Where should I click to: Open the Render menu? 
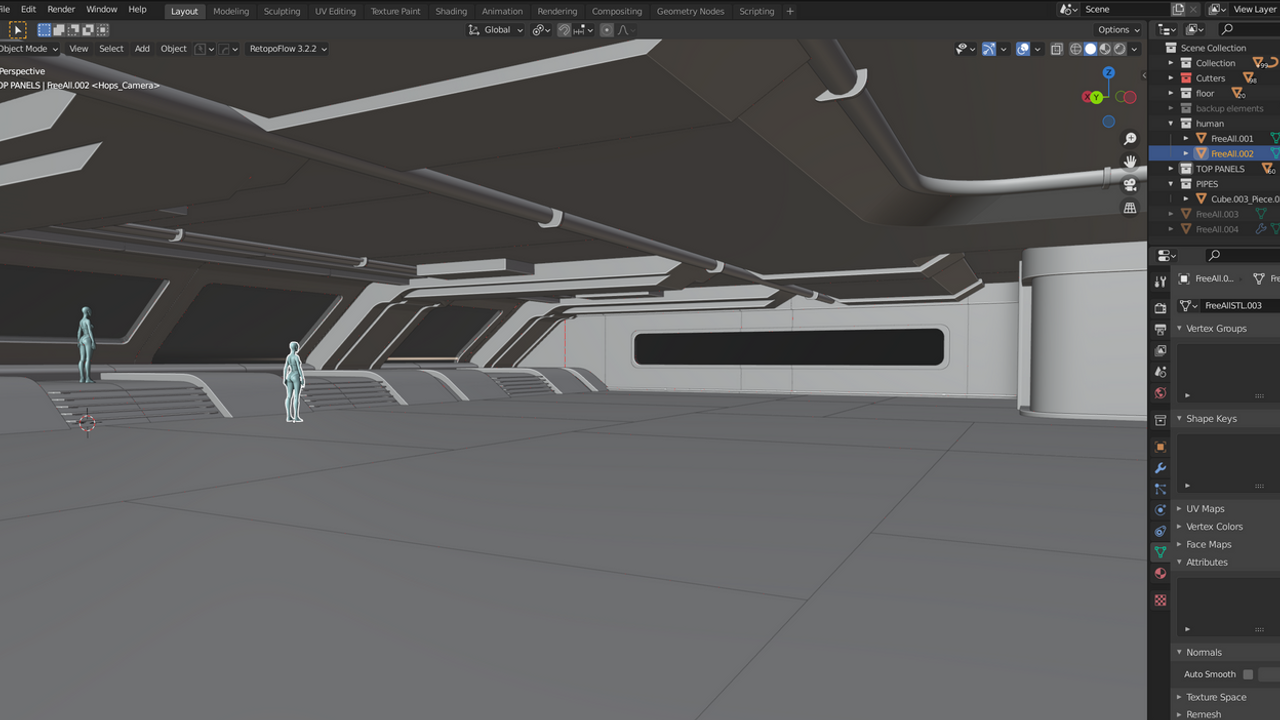[x=61, y=9]
